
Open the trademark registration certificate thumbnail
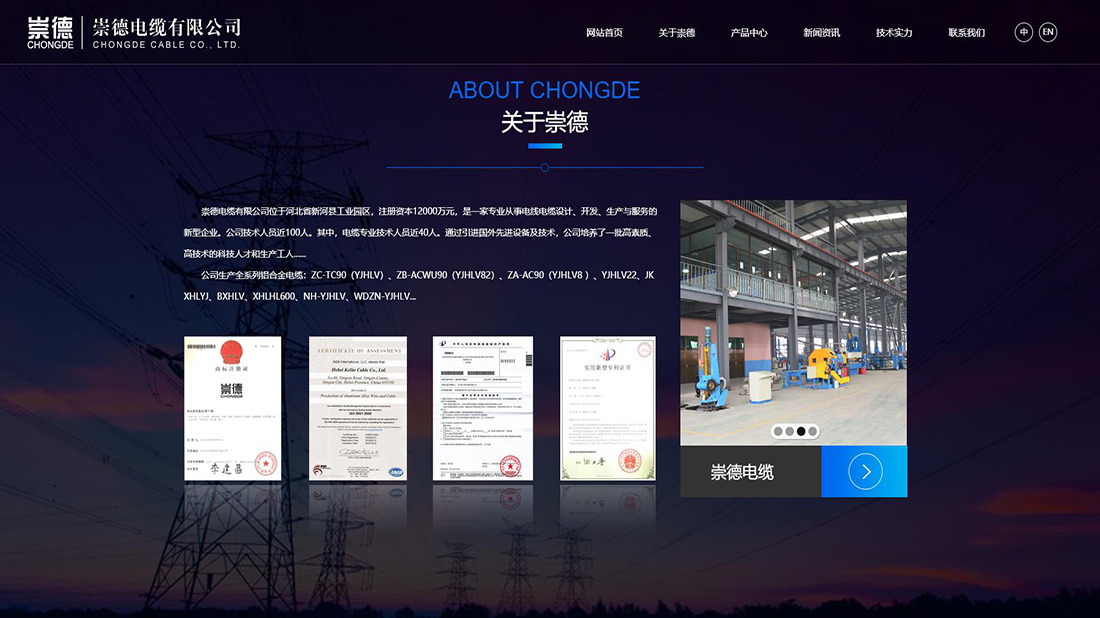[x=232, y=408]
